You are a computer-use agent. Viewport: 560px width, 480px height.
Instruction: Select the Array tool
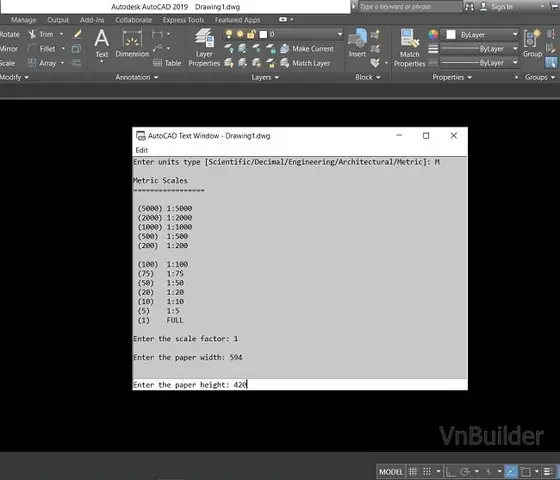(x=42, y=63)
